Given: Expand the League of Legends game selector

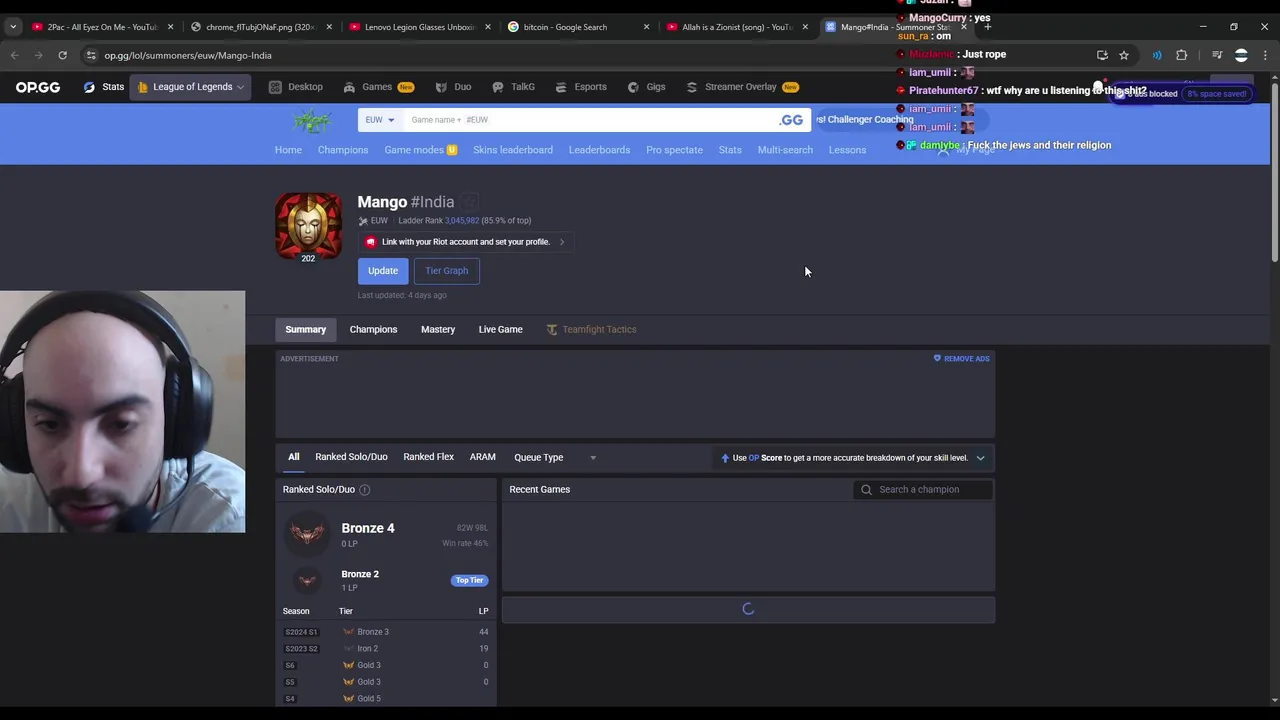Looking at the screenshot, I should coord(192,87).
